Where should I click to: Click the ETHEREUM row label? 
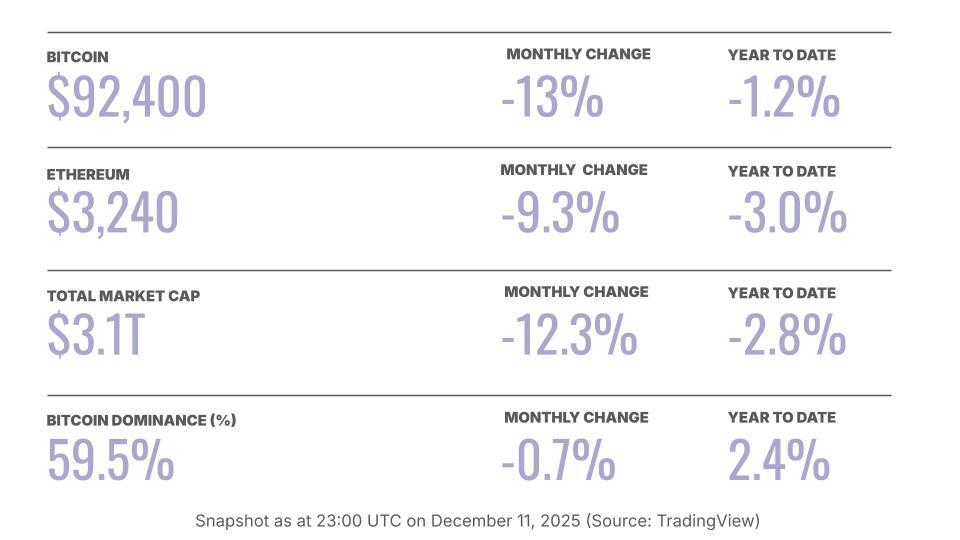click(x=88, y=174)
